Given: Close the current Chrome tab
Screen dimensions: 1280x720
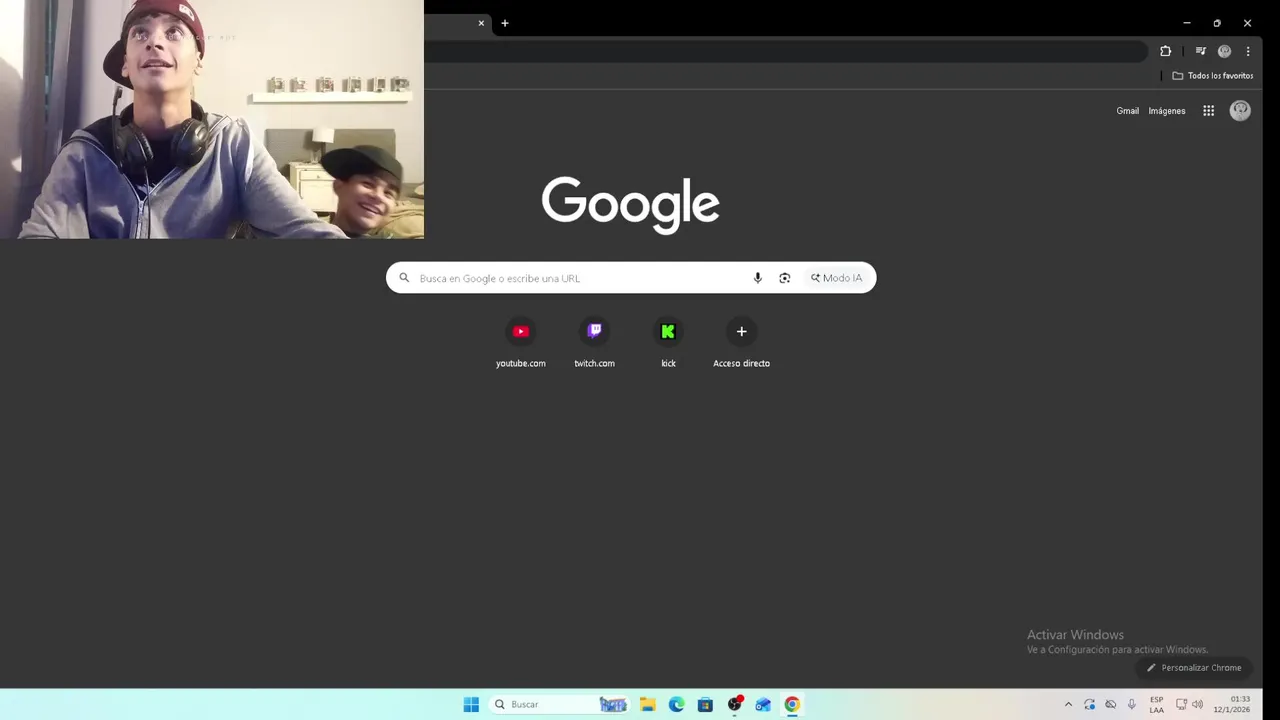Looking at the screenshot, I should pyautogui.click(x=481, y=23).
